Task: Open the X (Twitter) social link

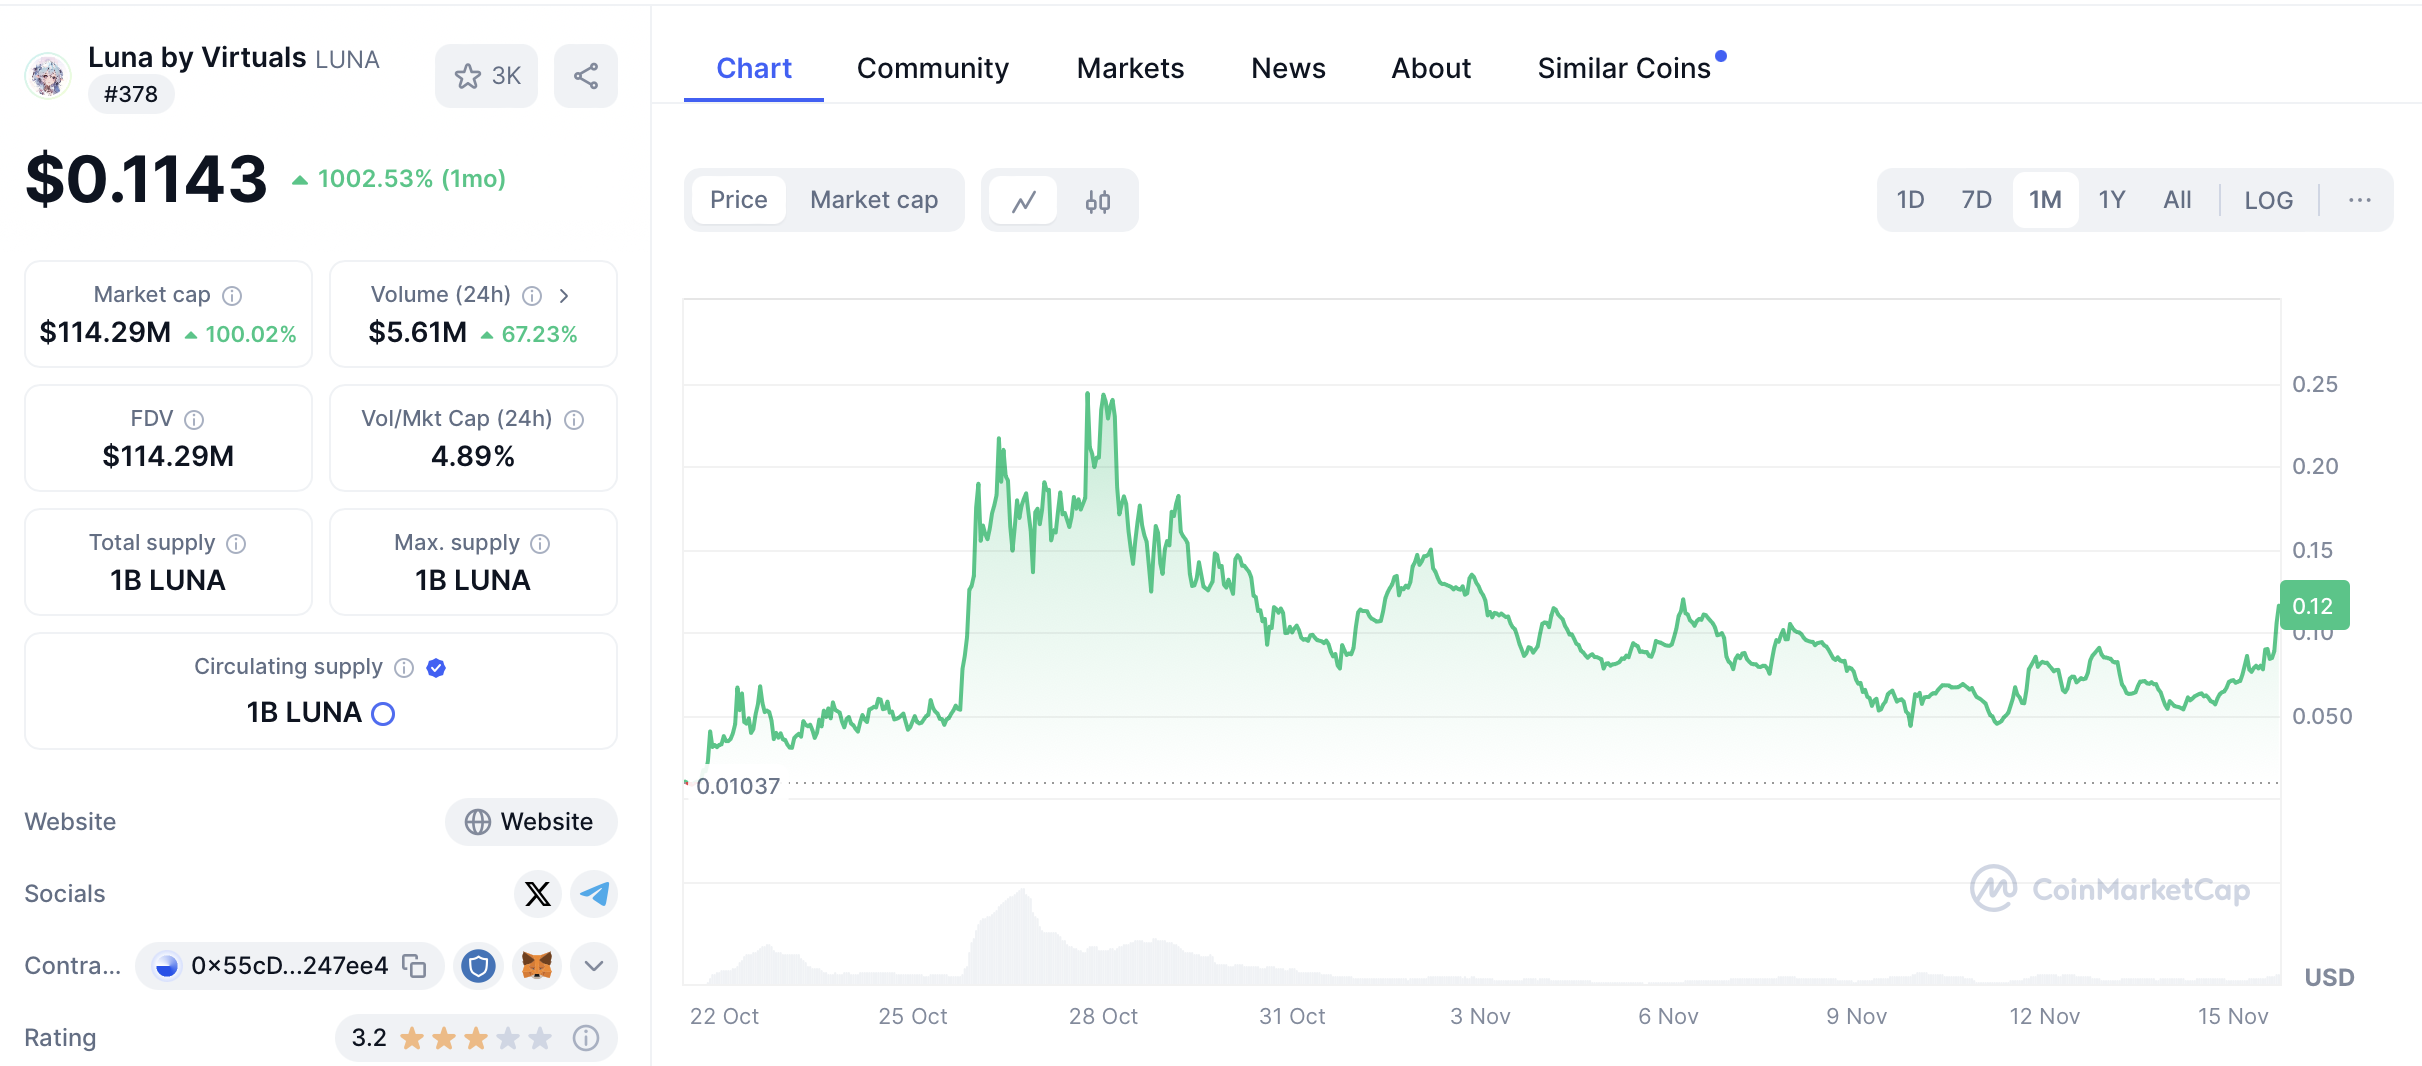Action: point(538,893)
